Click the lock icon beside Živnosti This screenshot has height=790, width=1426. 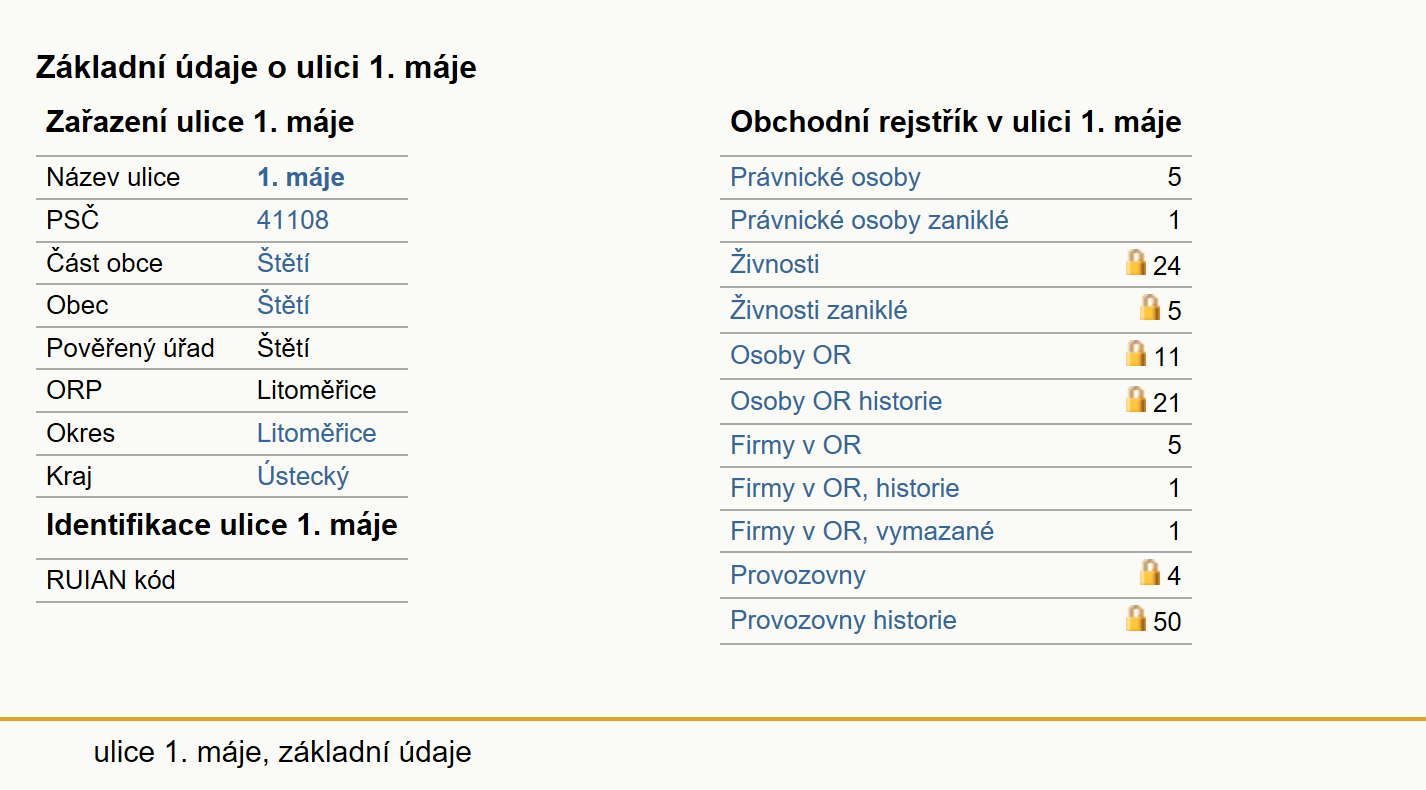[x=1135, y=263]
